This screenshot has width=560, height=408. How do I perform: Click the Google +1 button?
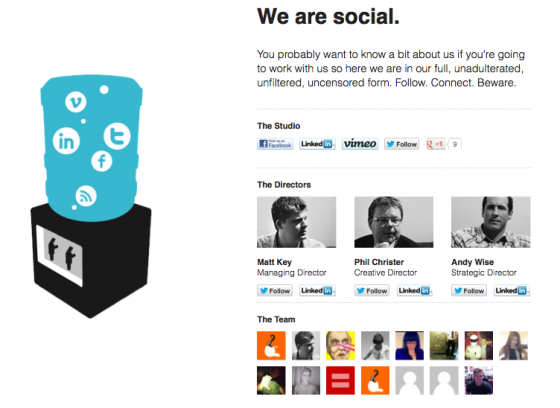pos(436,144)
